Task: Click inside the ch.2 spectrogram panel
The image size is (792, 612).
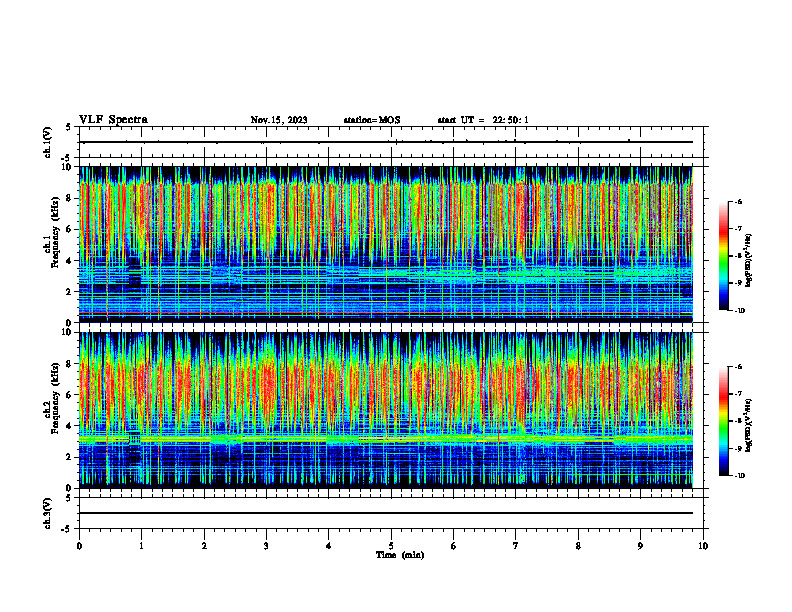Action: 385,410
